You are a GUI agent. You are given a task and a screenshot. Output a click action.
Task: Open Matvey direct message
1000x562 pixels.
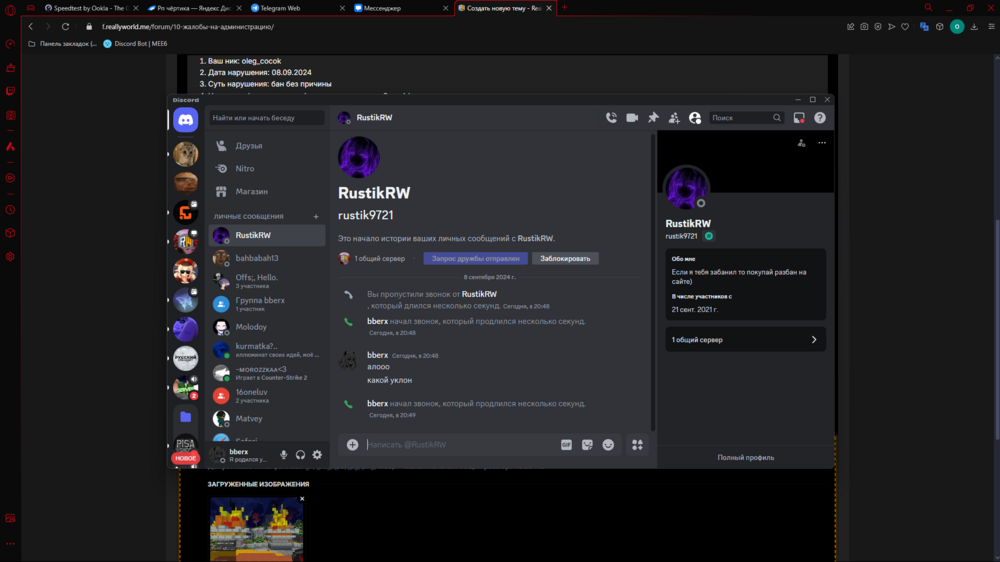267,418
